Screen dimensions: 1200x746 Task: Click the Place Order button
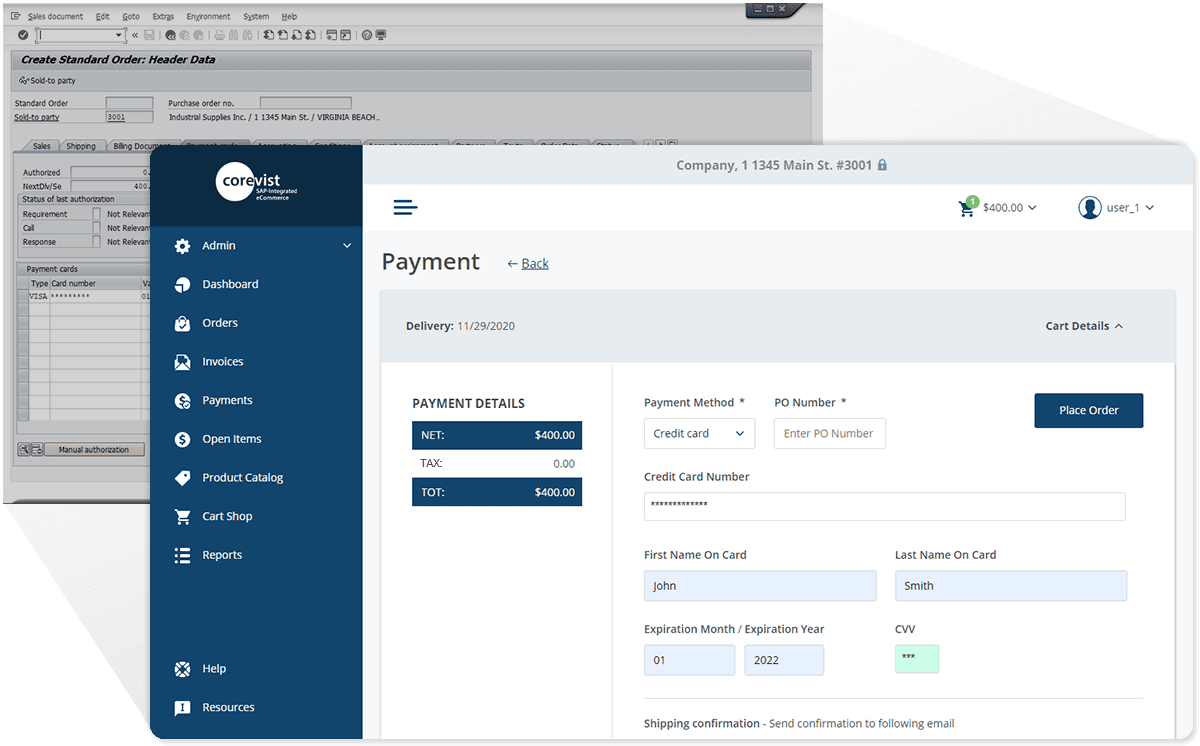click(1088, 410)
